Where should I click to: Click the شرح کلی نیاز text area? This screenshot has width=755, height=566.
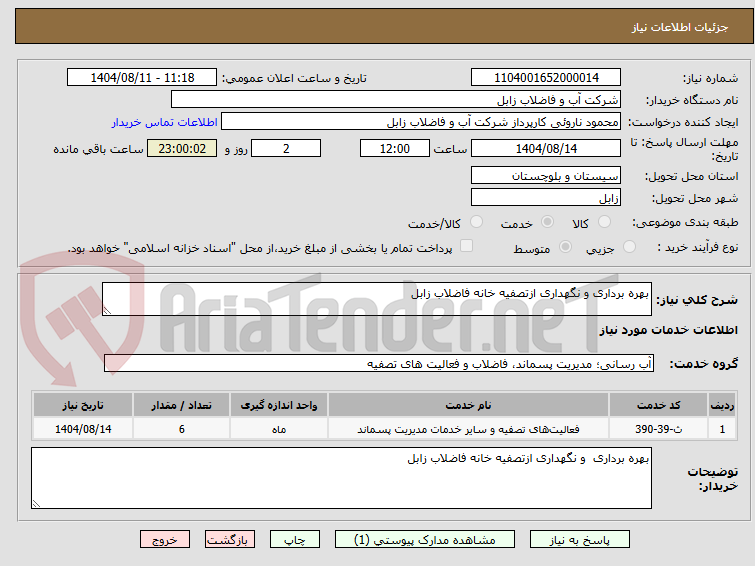coord(377,299)
